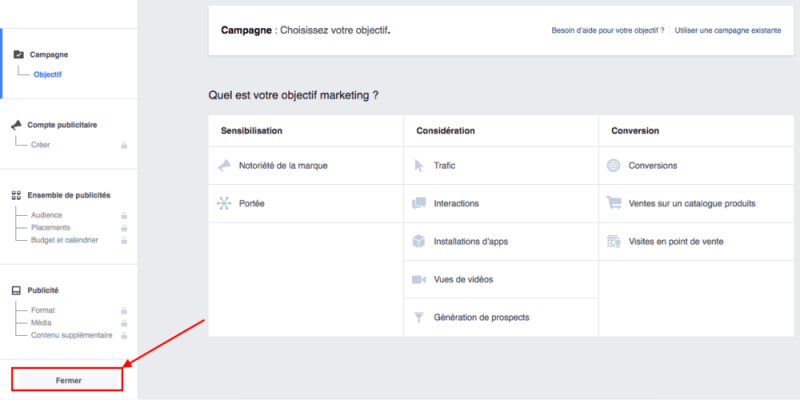Click the Sensibilisation column header

click(x=252, y=131)
